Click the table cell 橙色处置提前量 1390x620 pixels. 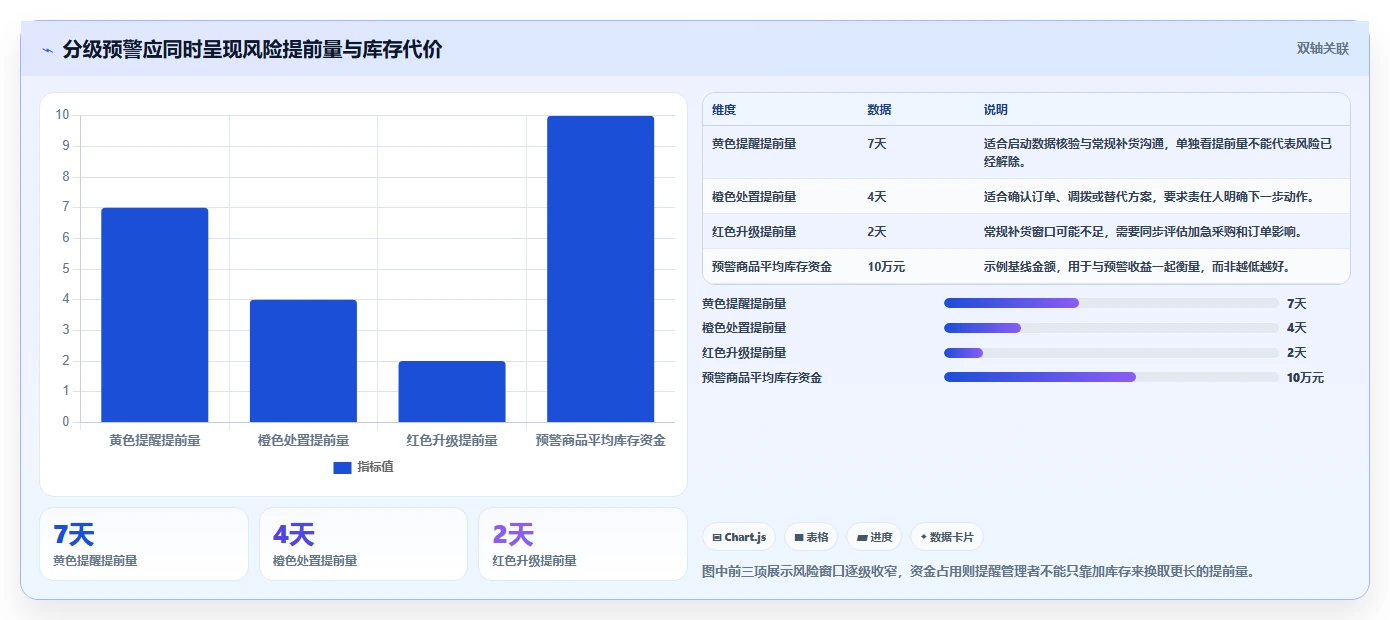(754, 197)
